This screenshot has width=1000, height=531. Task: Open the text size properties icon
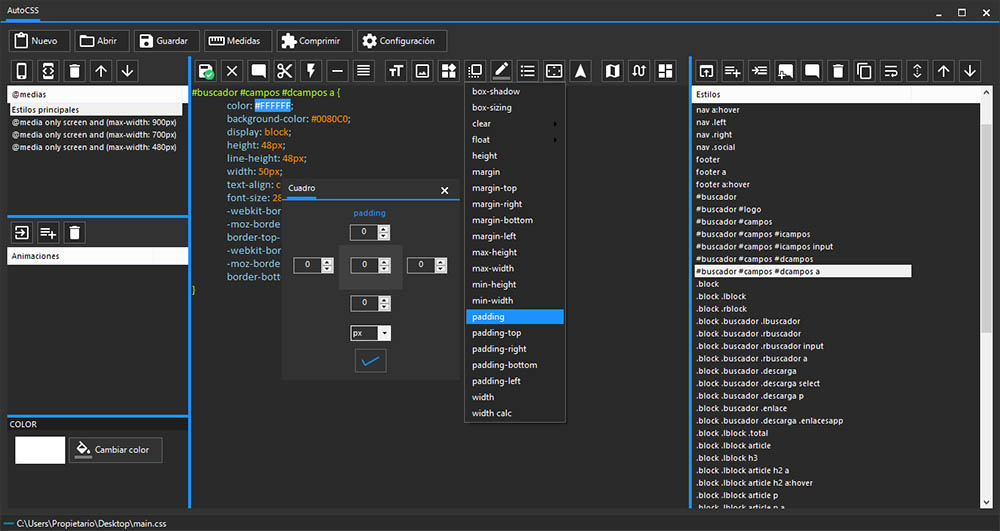396,71
